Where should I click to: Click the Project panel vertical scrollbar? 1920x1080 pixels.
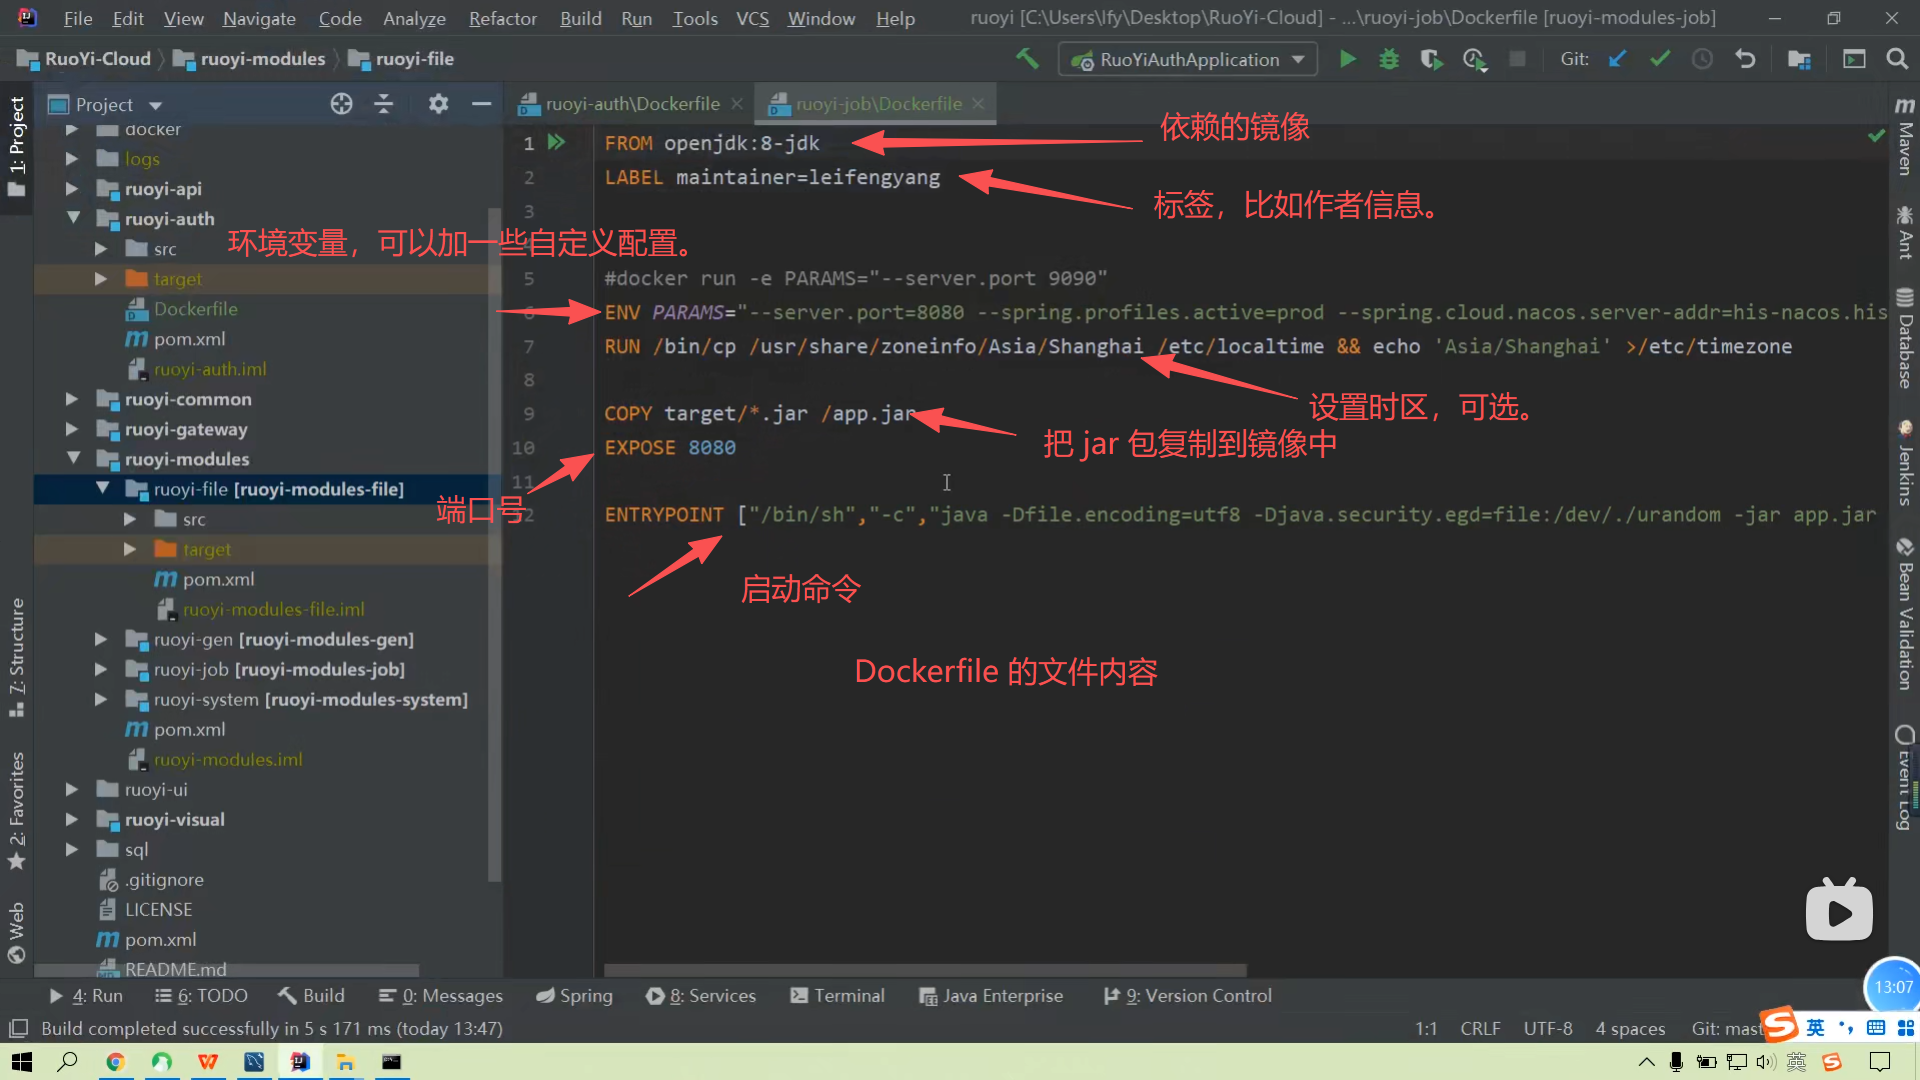point(494,545)
